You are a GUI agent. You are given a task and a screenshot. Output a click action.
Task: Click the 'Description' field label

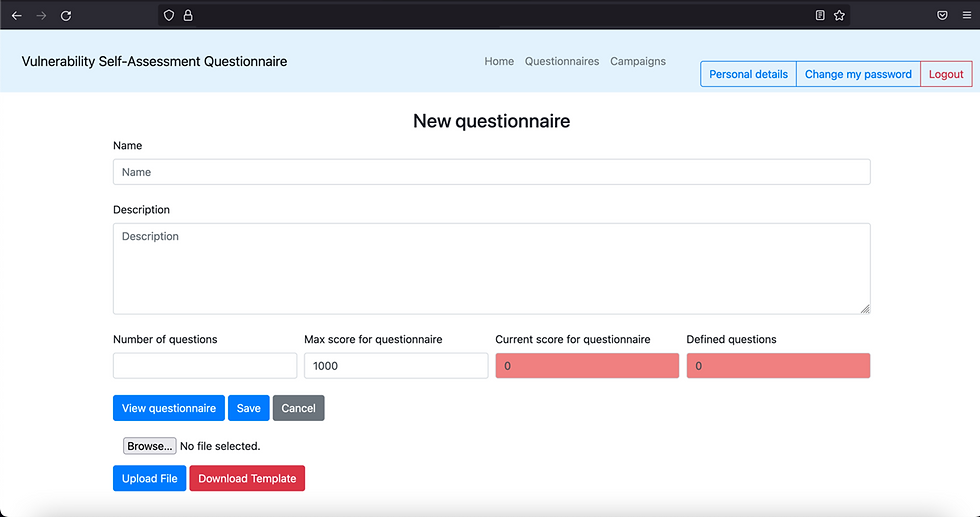141,209
